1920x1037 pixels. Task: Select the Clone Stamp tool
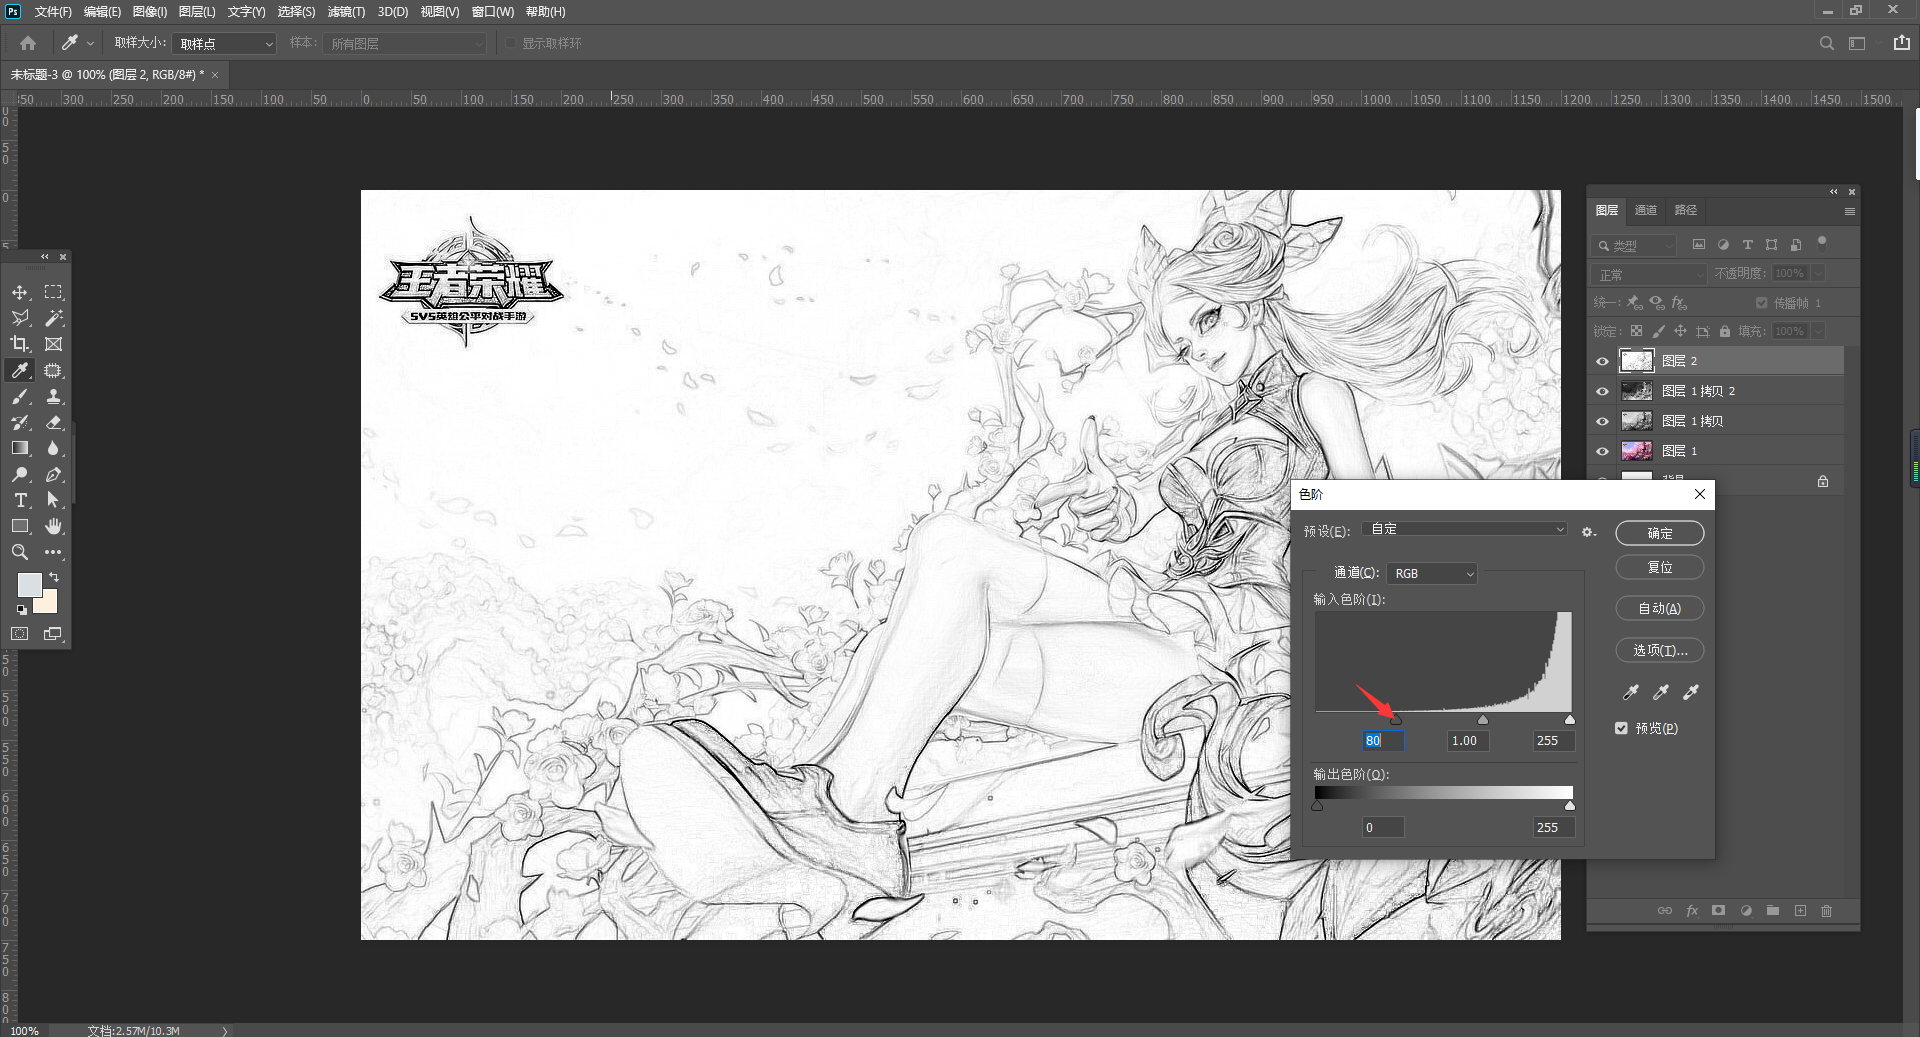click(x=53, y=396)
